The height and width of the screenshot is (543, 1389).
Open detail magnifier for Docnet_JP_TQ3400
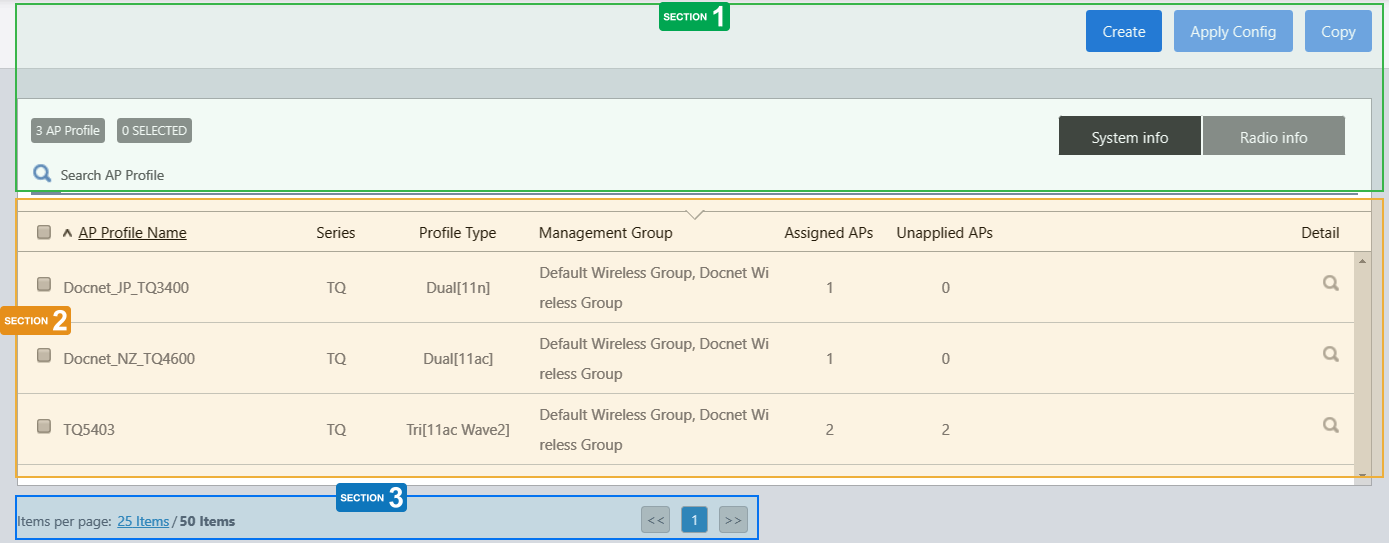click(x=1330, y=283)
